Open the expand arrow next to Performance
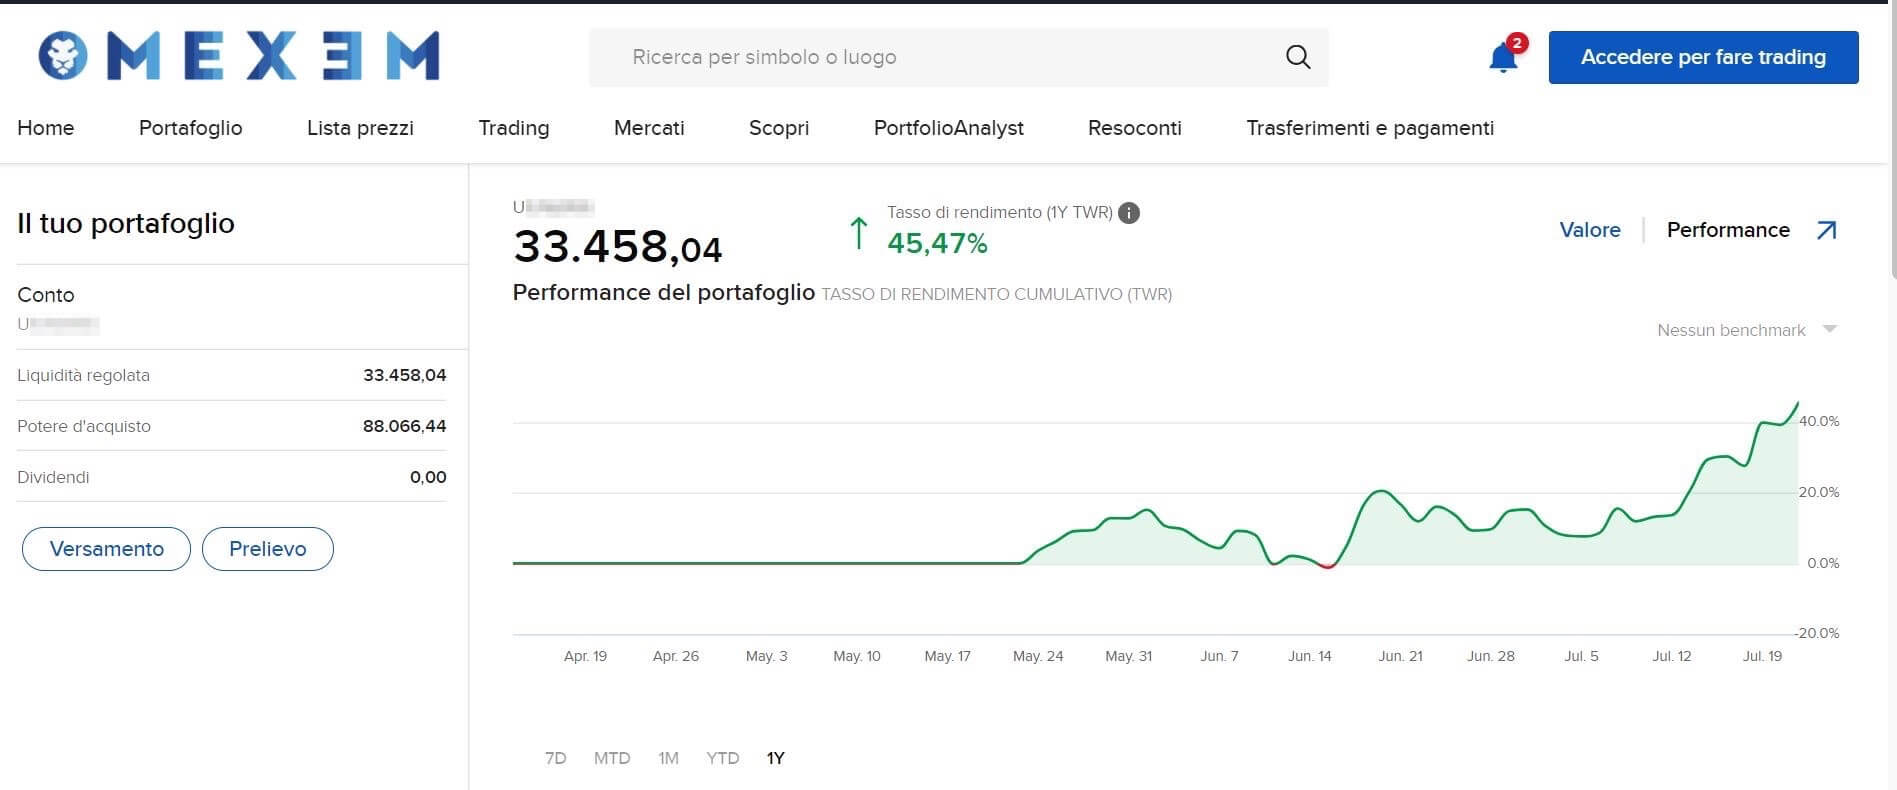1897x790 pixels. tap(1826, 231)
